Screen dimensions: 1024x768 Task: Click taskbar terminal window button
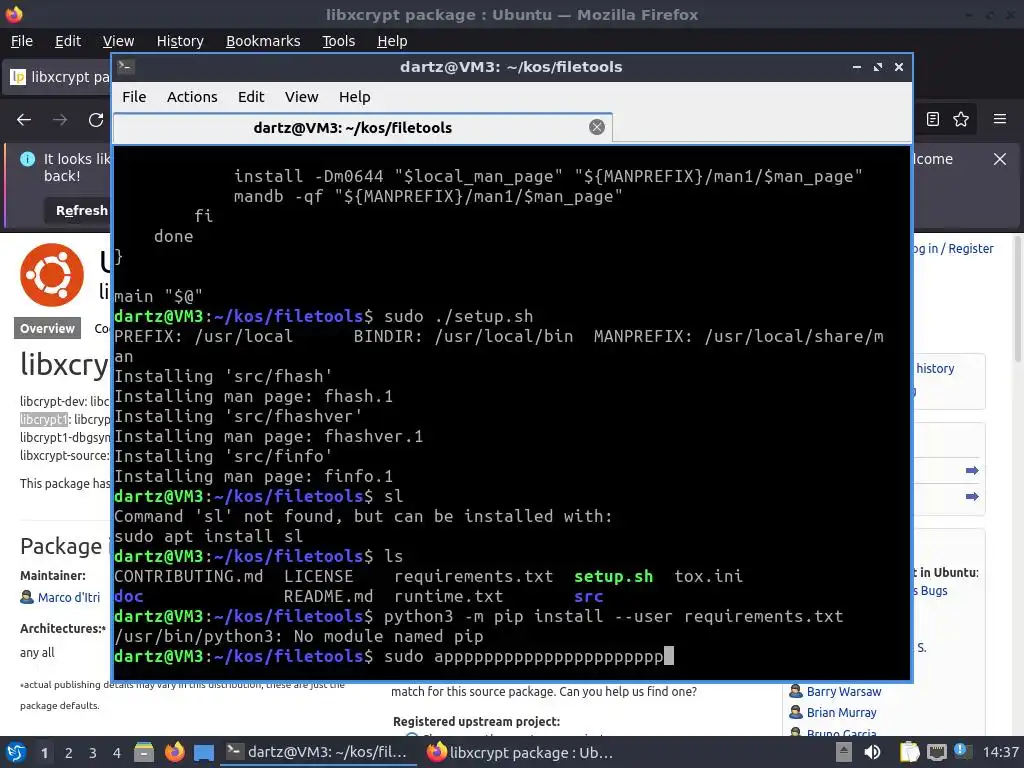coord(317,752)
